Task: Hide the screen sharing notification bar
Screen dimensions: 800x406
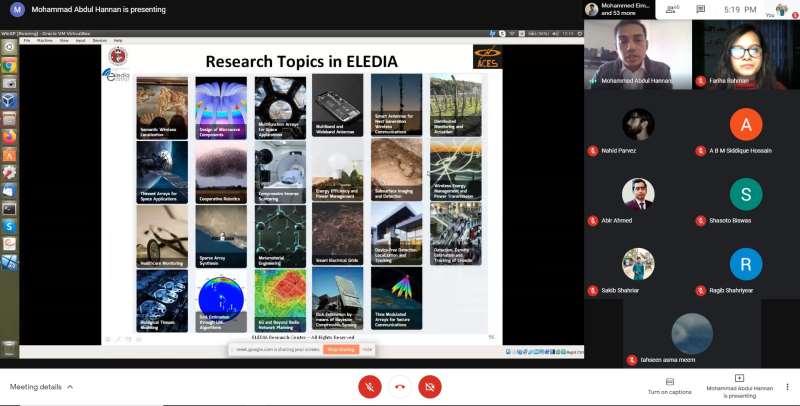Action: (367, 349)
